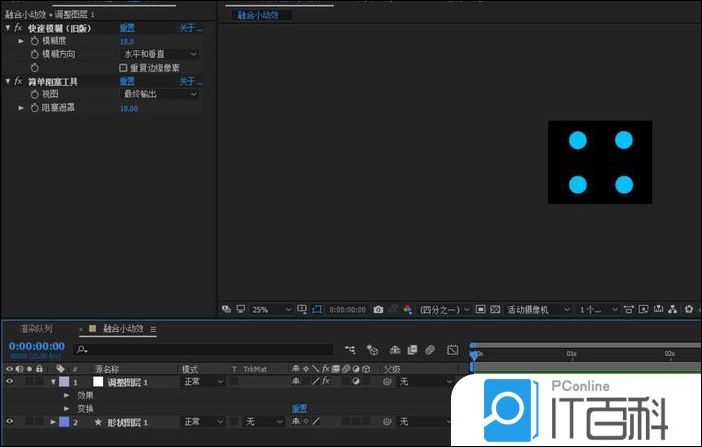Click the toggle transparency grid icon
Viewport: 702px width, 447px height.
coord(495,310)
